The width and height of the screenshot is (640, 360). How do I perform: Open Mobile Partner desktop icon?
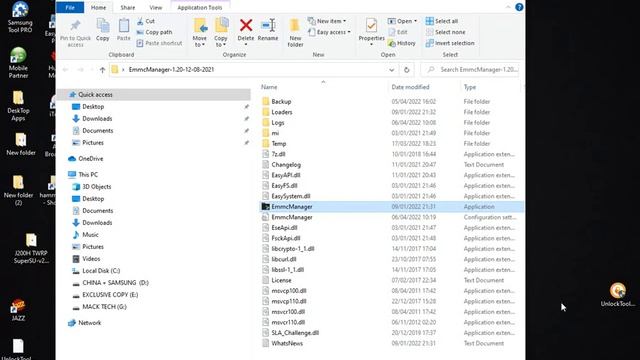pos(18,63)
